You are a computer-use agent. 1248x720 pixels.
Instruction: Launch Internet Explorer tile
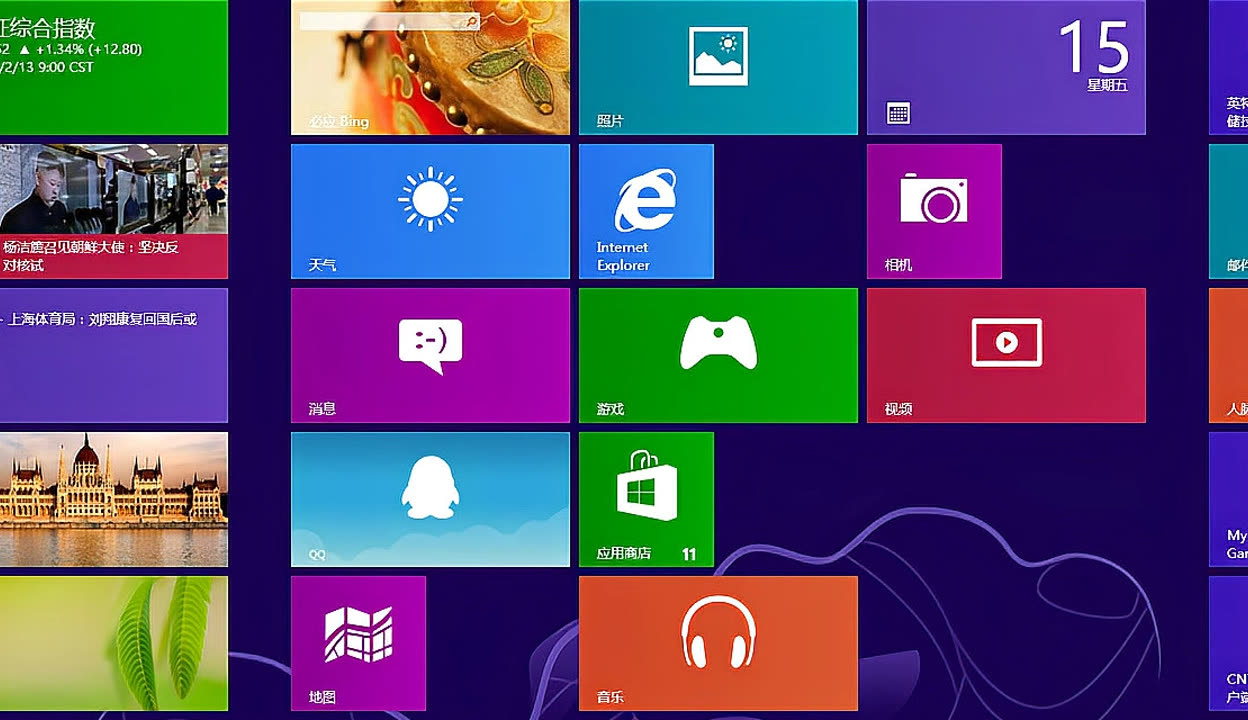click(646, 211)
